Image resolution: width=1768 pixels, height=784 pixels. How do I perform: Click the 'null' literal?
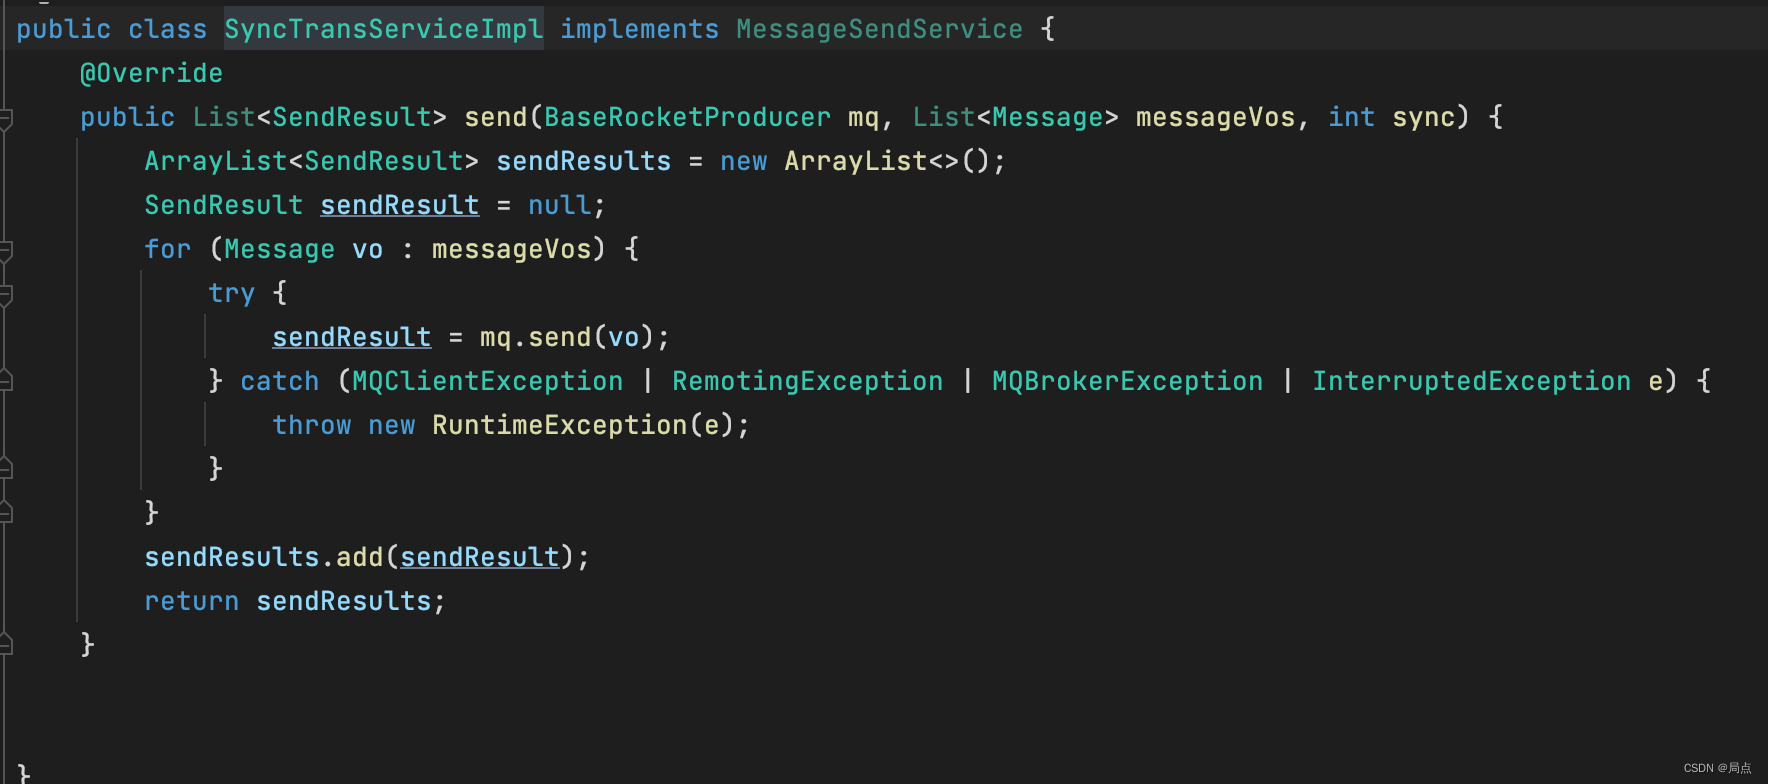(x=560, y=205)
